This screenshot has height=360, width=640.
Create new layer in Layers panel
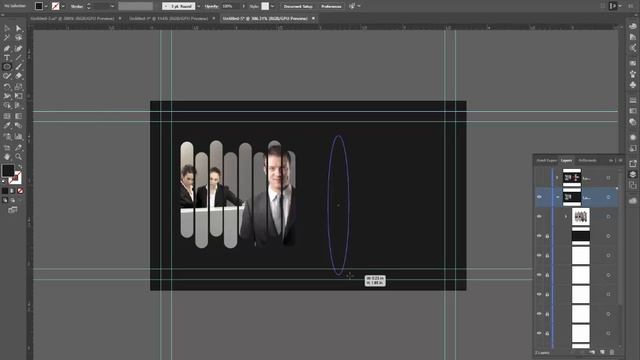click(x=602, y=352)
